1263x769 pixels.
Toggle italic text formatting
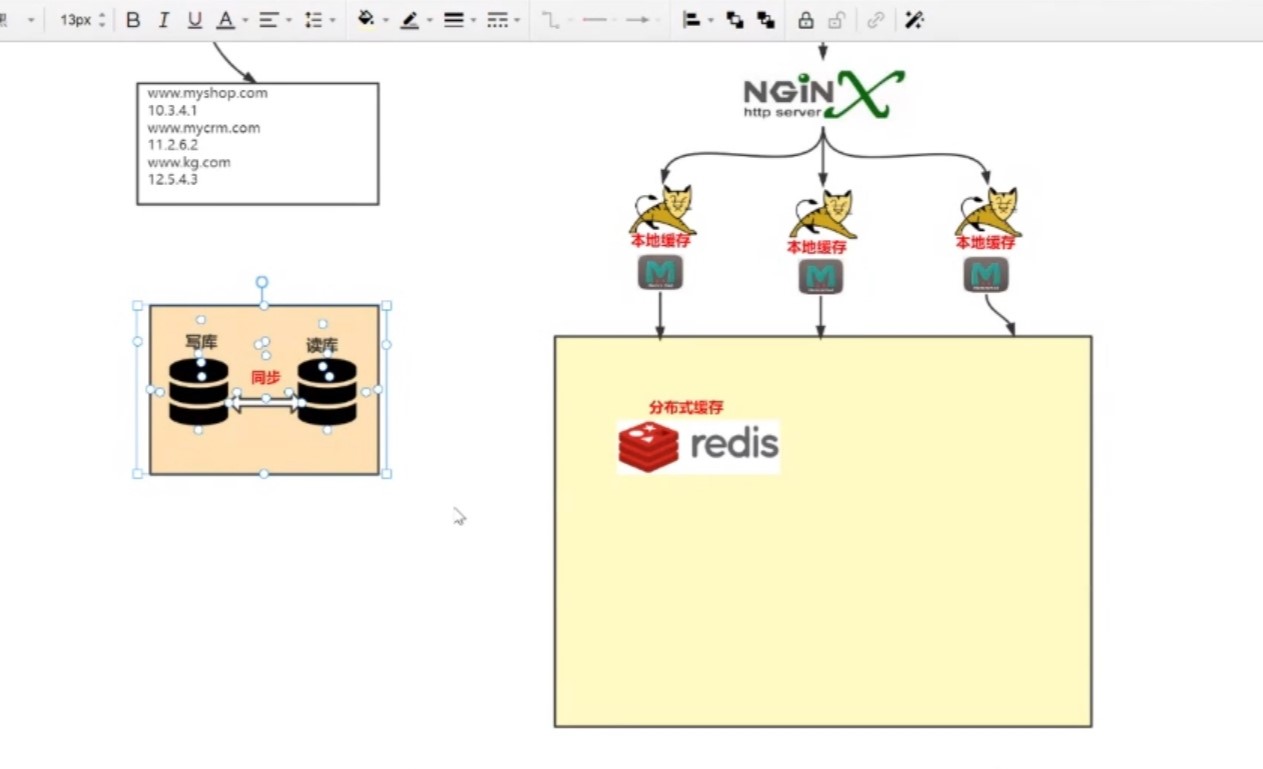click(x=164, y=20)
